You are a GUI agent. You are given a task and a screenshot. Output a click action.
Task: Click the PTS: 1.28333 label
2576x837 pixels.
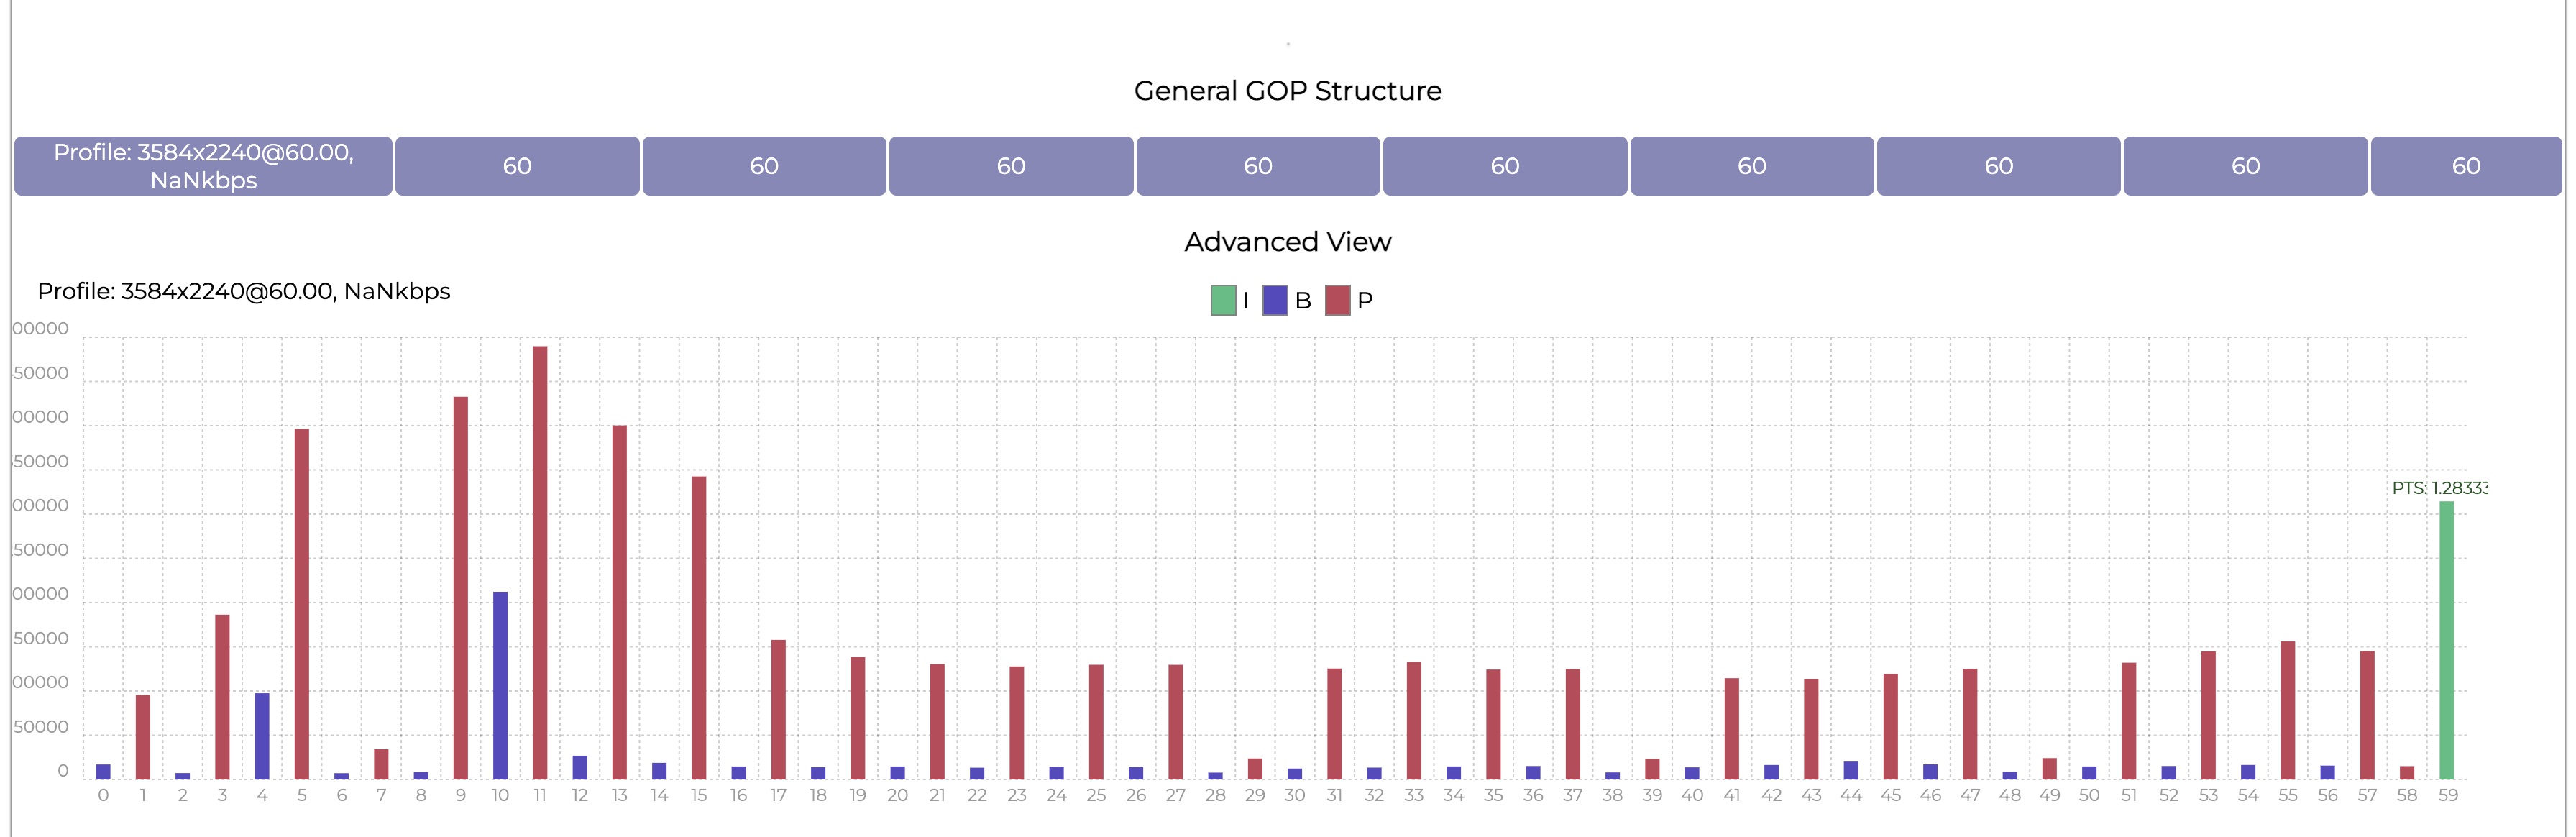[x=2439, y=488]
